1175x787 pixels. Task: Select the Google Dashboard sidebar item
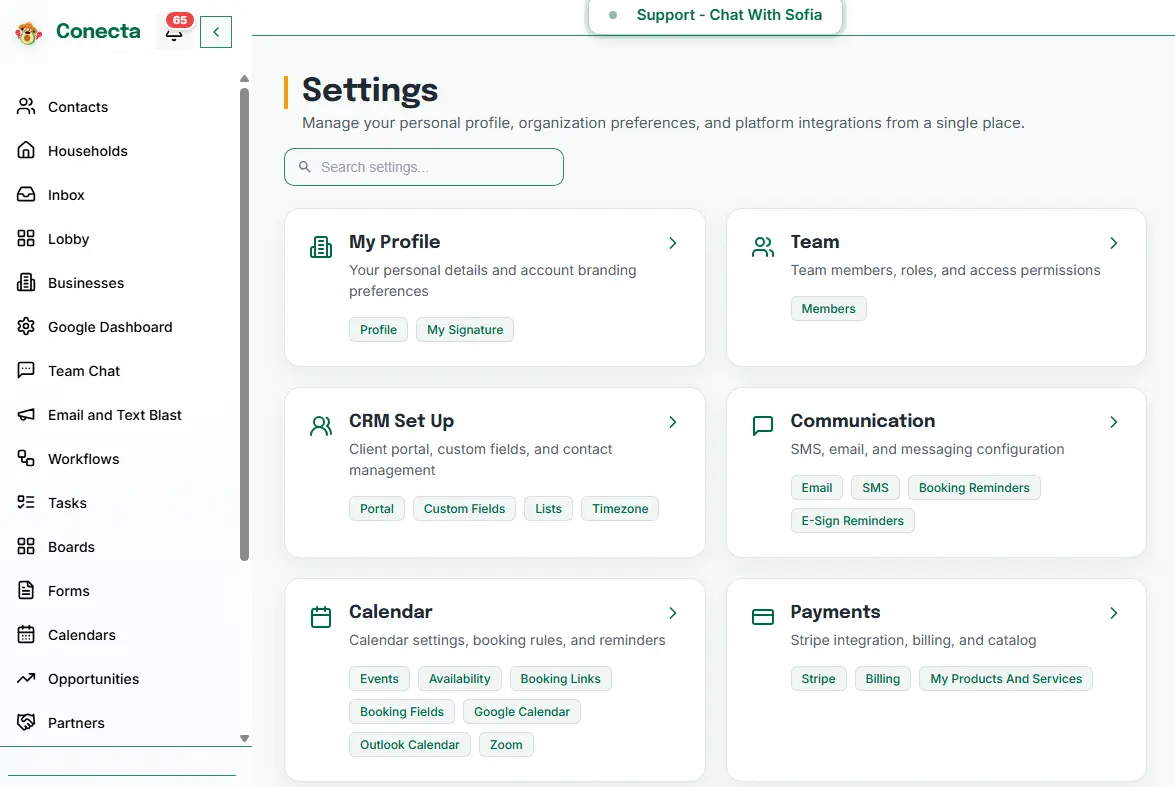click(110, 327)
